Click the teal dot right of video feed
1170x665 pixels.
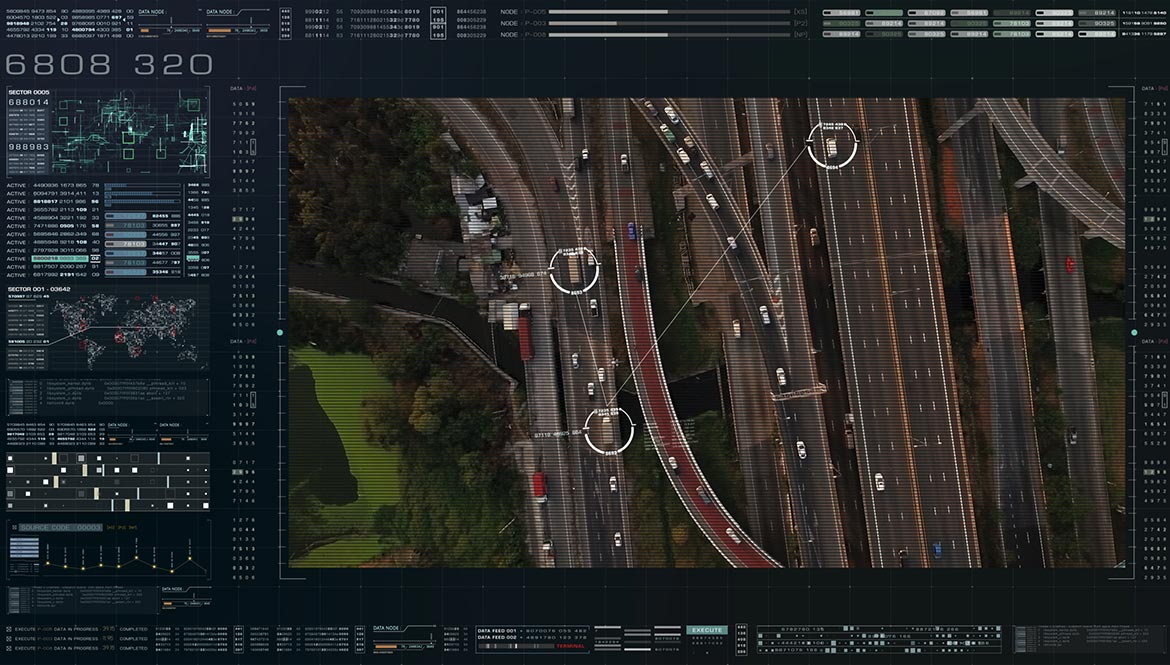[x=1134, y=332]
